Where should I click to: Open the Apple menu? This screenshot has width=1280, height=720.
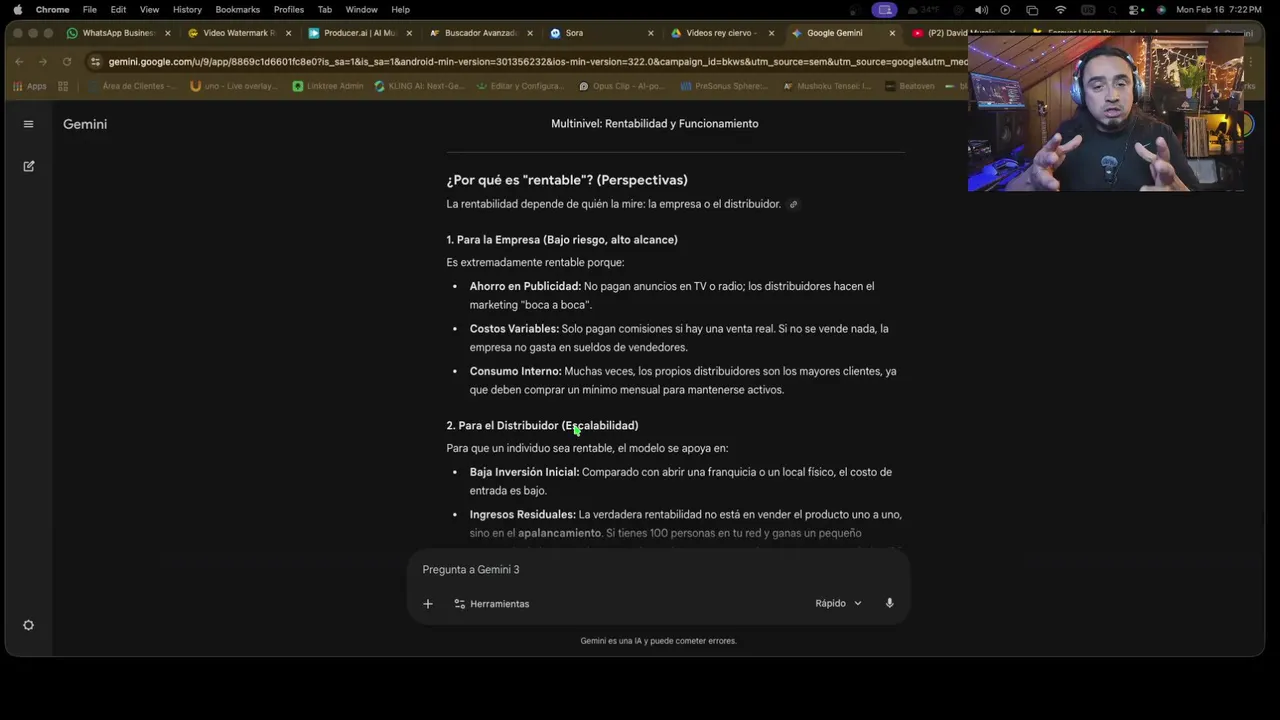tap(17, 9)
